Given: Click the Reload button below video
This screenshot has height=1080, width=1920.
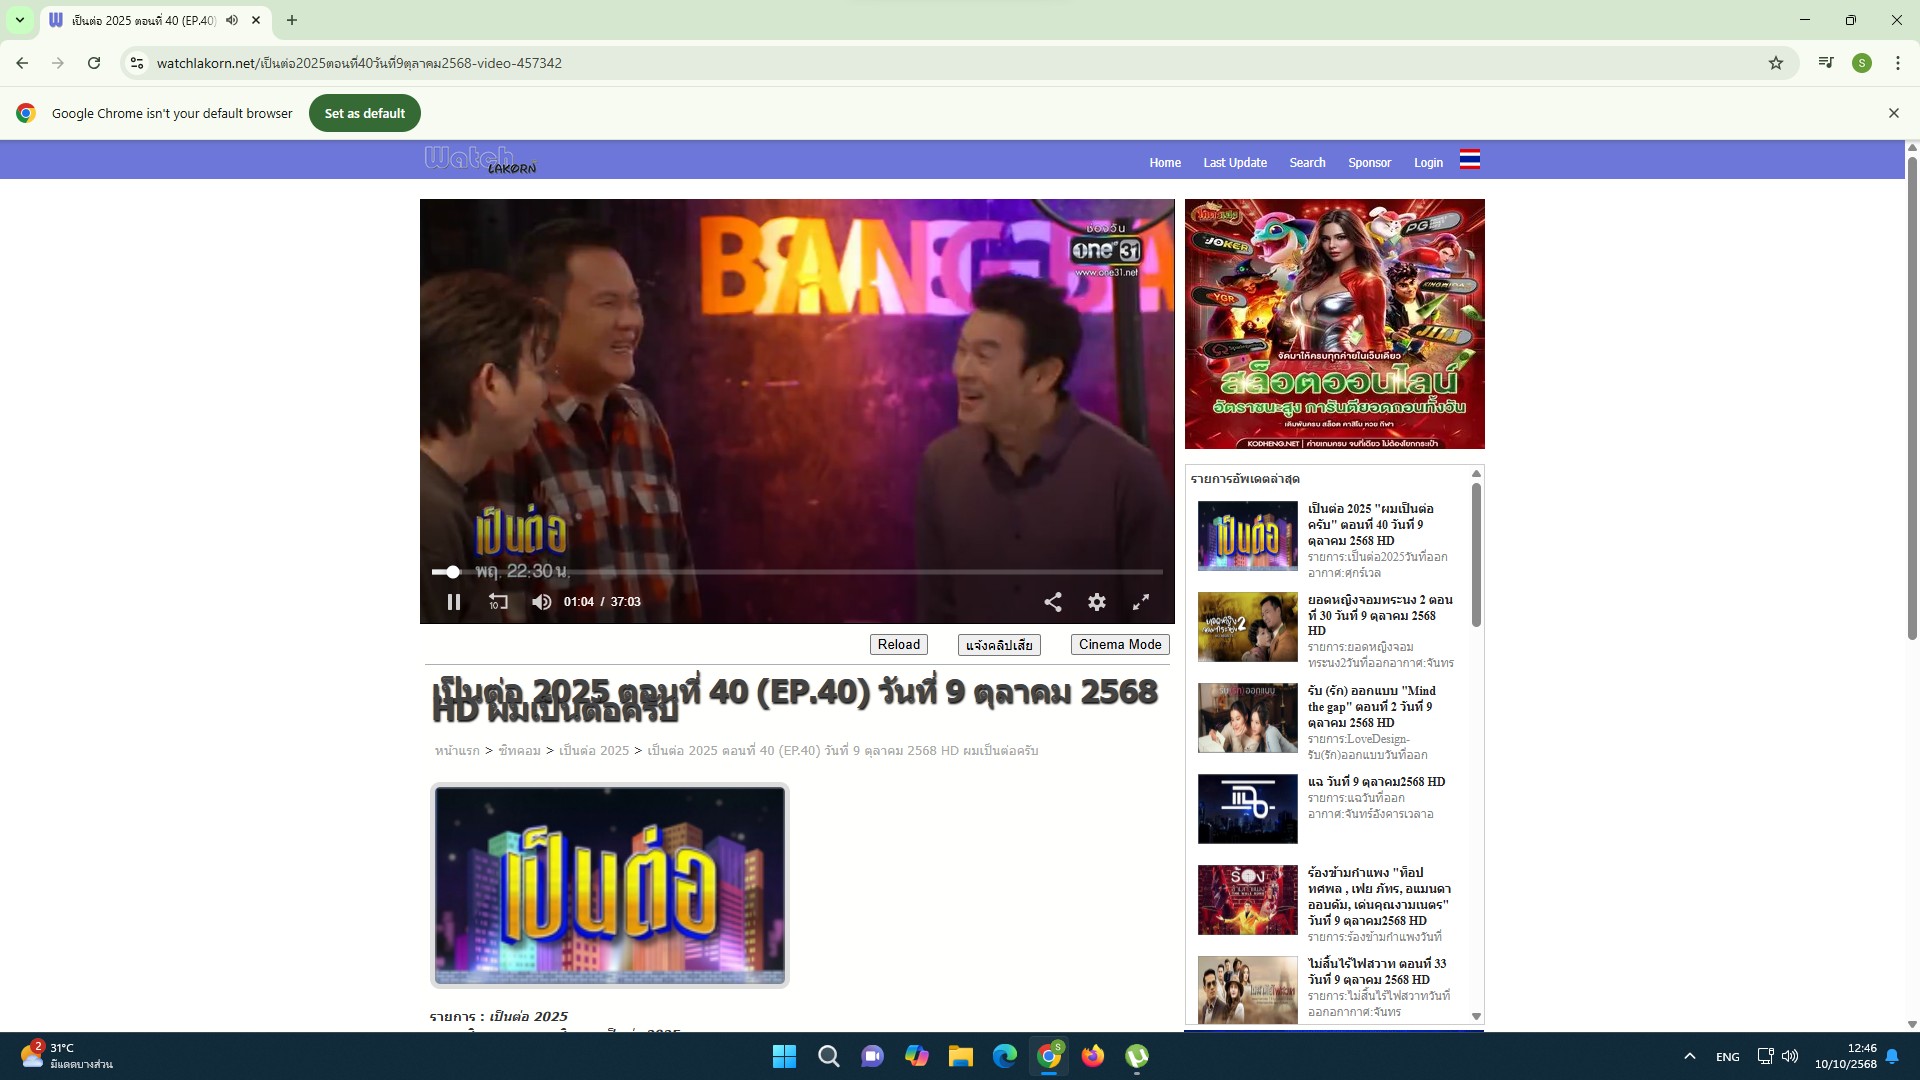Looking at the screenshot, I should 898,645.
